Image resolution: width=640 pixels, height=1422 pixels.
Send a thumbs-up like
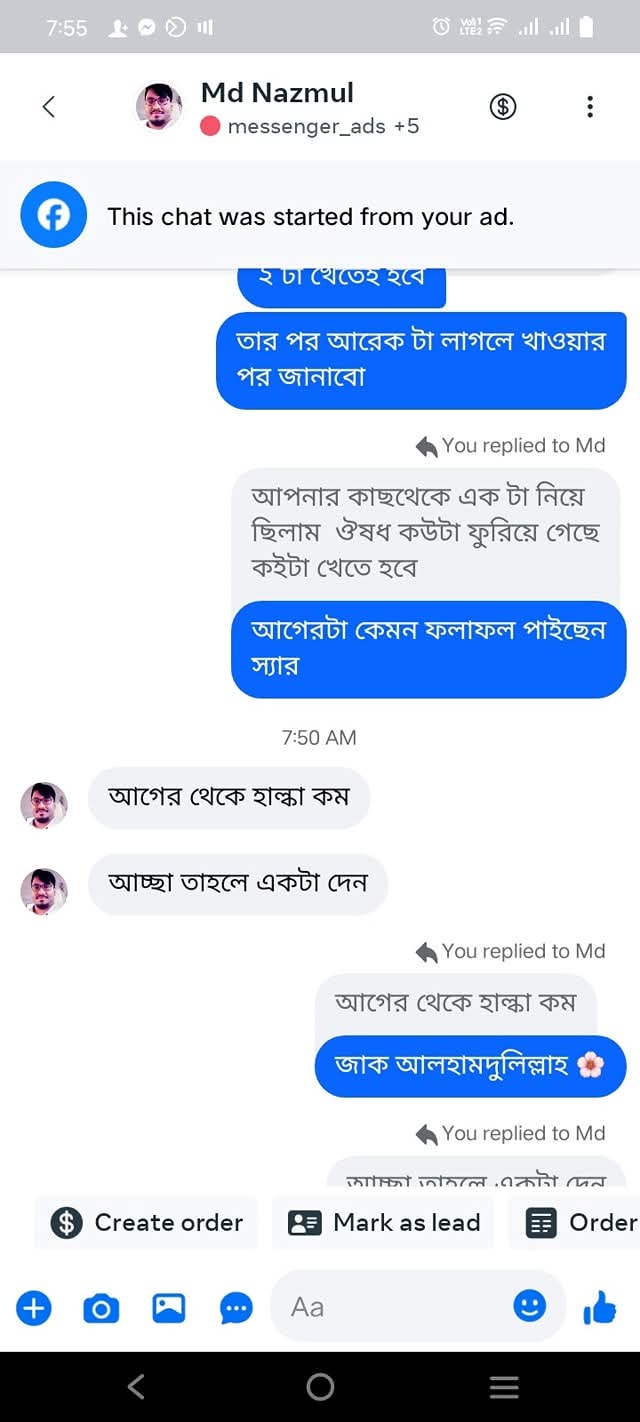coord(600,1306)
